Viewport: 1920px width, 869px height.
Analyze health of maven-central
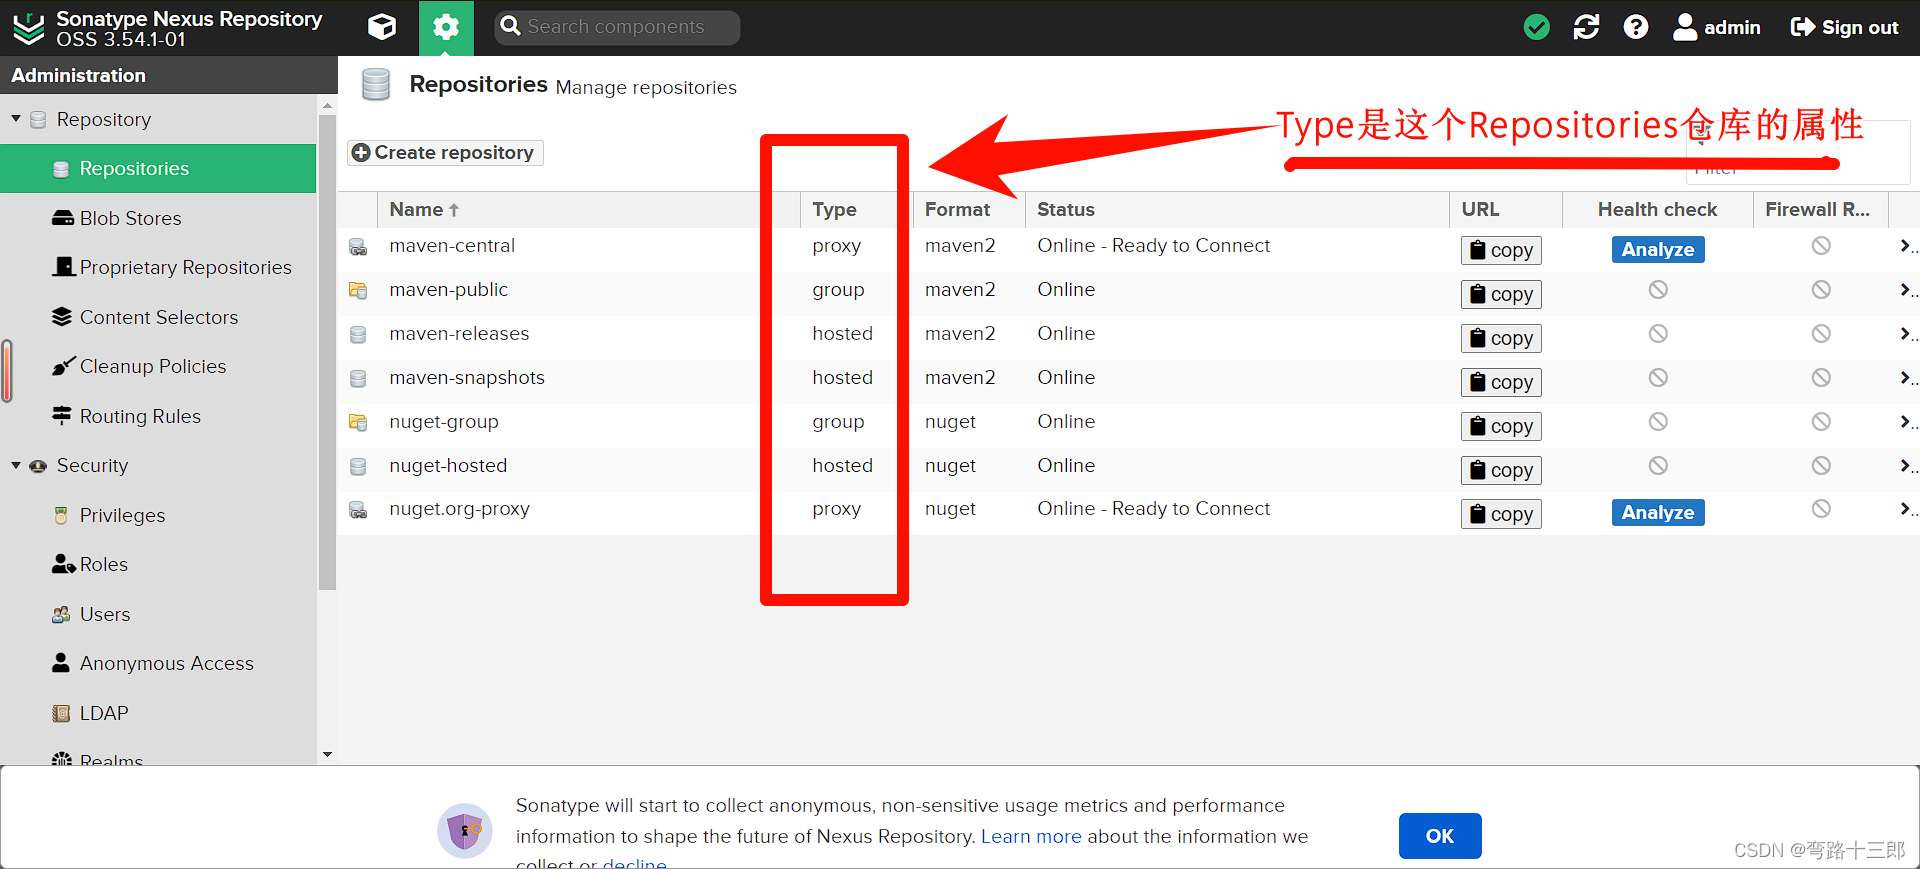coord(1658,249)
